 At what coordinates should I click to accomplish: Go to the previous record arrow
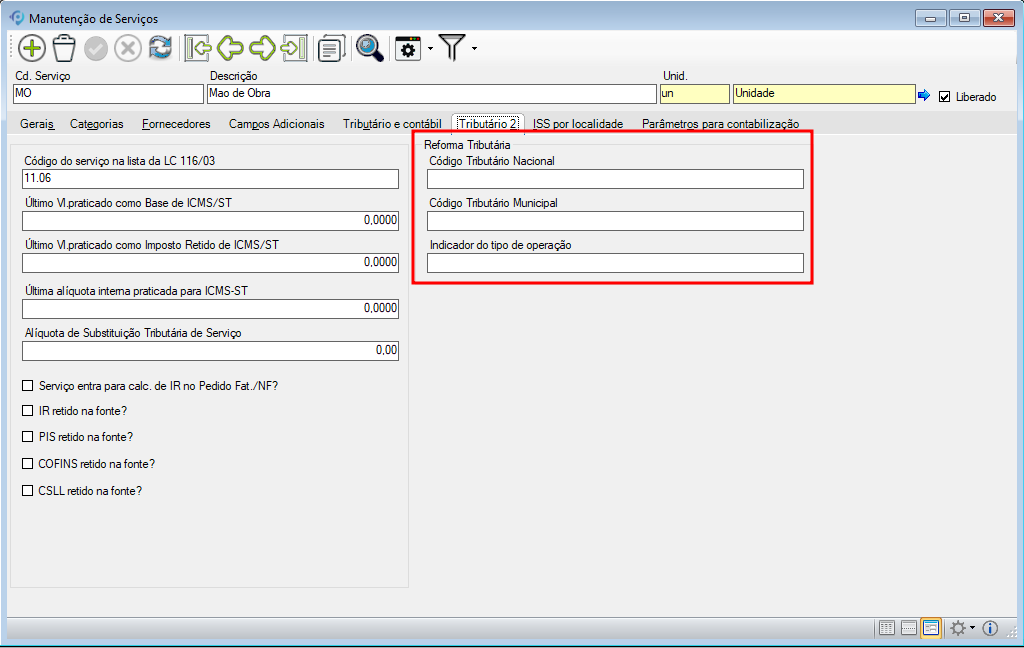click(231, 48)
